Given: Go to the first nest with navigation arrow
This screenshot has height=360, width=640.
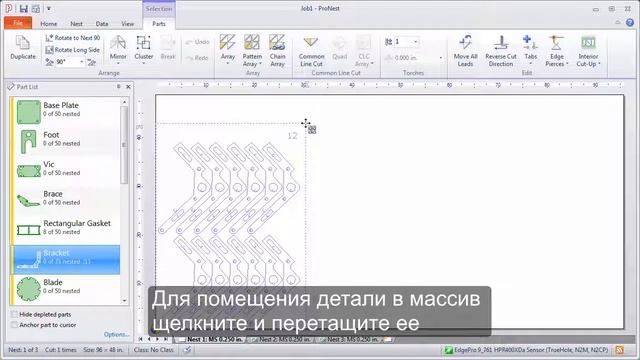Looking at the screenshot, I should (x=141, y=339).
